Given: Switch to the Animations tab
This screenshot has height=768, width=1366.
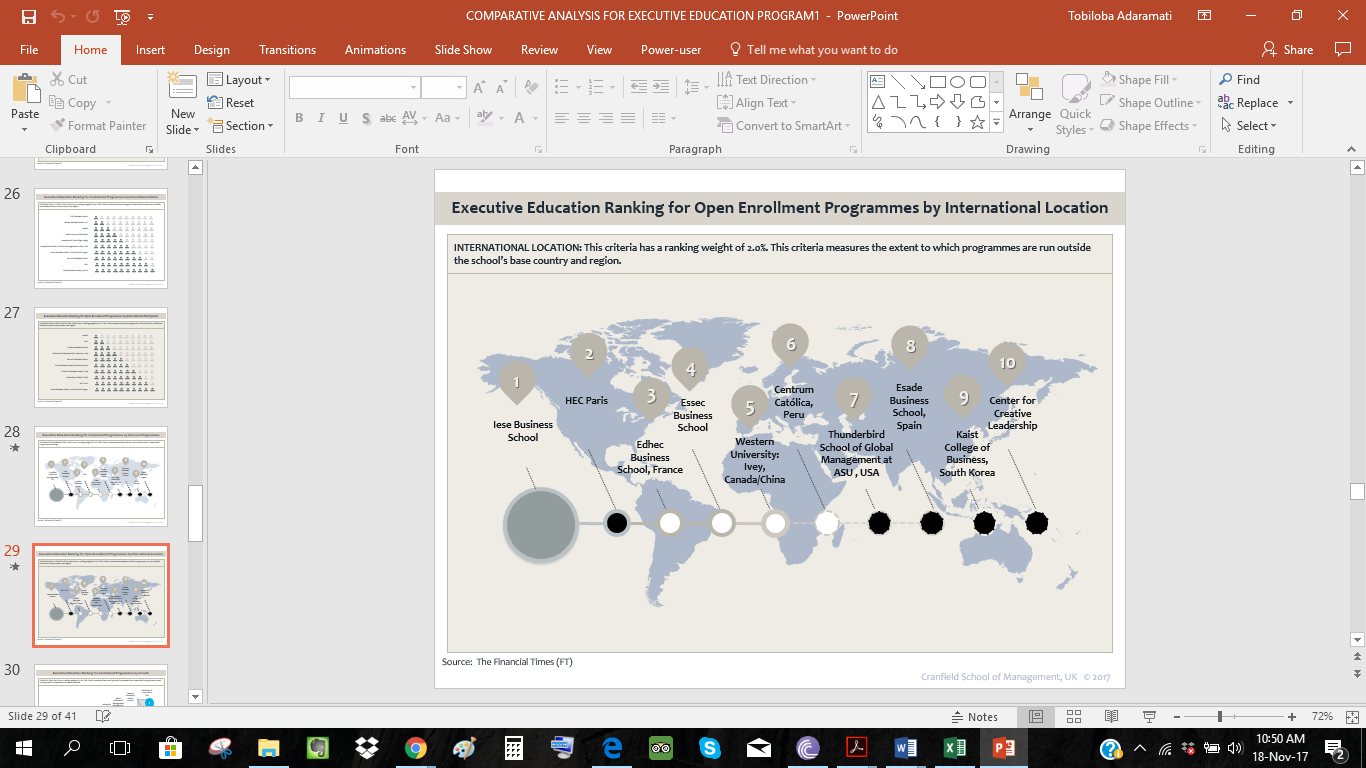Looking at the screenshot, I should (x=376, y=50).
